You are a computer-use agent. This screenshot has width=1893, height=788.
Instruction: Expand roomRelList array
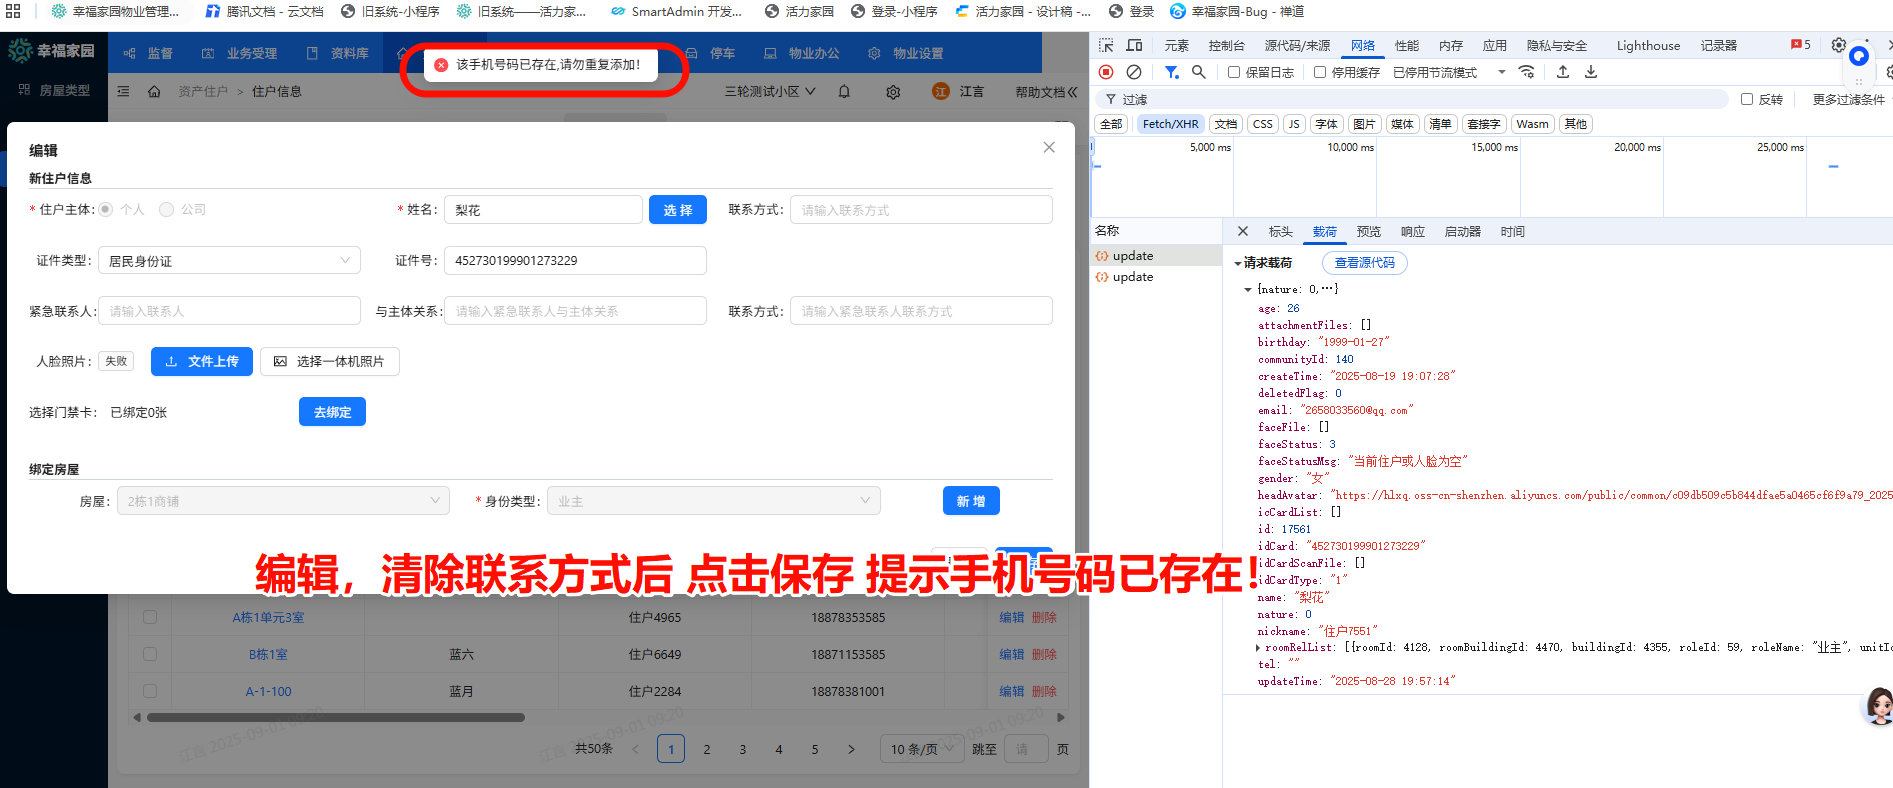(1258, 647)
